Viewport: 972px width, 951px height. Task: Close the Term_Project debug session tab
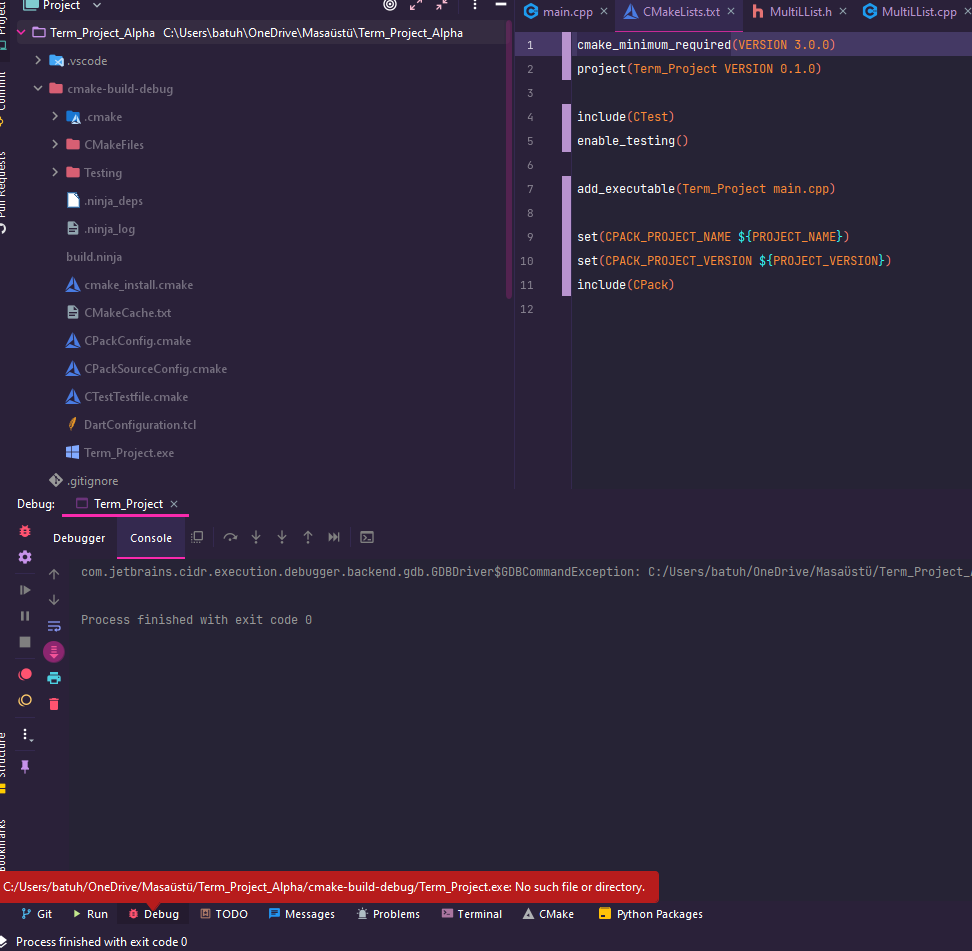174,504
